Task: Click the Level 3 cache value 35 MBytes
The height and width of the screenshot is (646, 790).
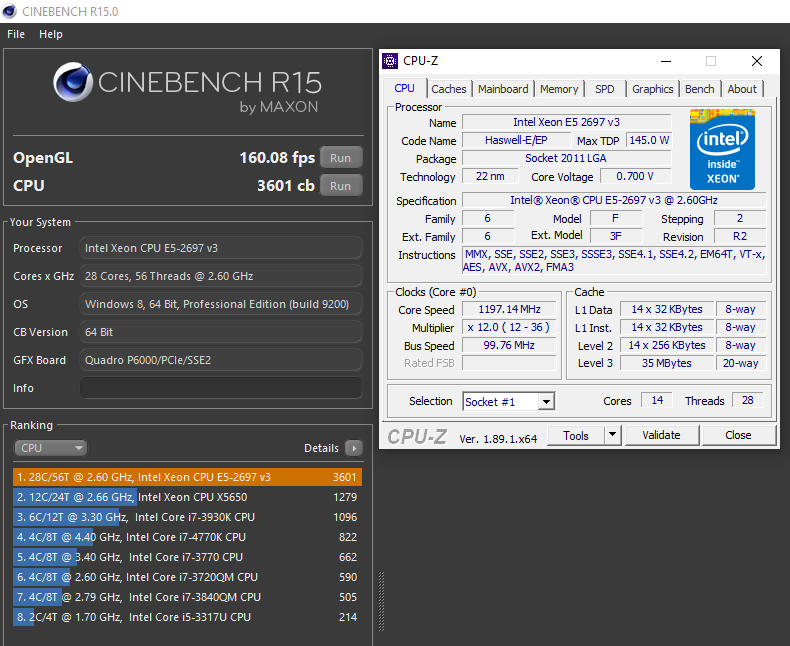Action: tap(667, 363)
